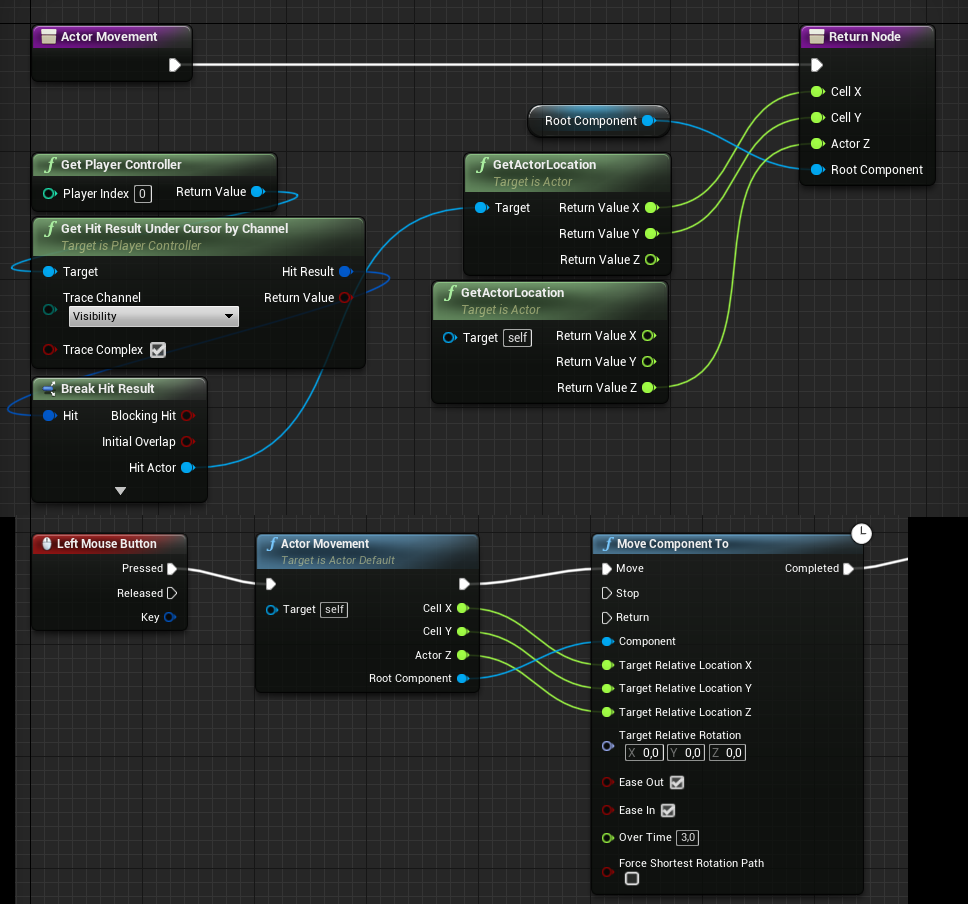Disable the Ease Out checkbox
The height and width of the screenshot is (904, 968).
click(677, 782)
